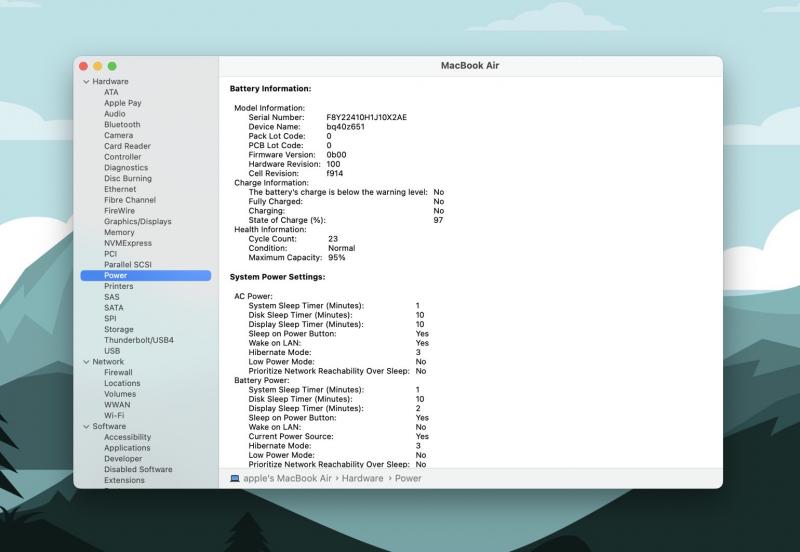Select Volumes under Network

coord(120,394)
